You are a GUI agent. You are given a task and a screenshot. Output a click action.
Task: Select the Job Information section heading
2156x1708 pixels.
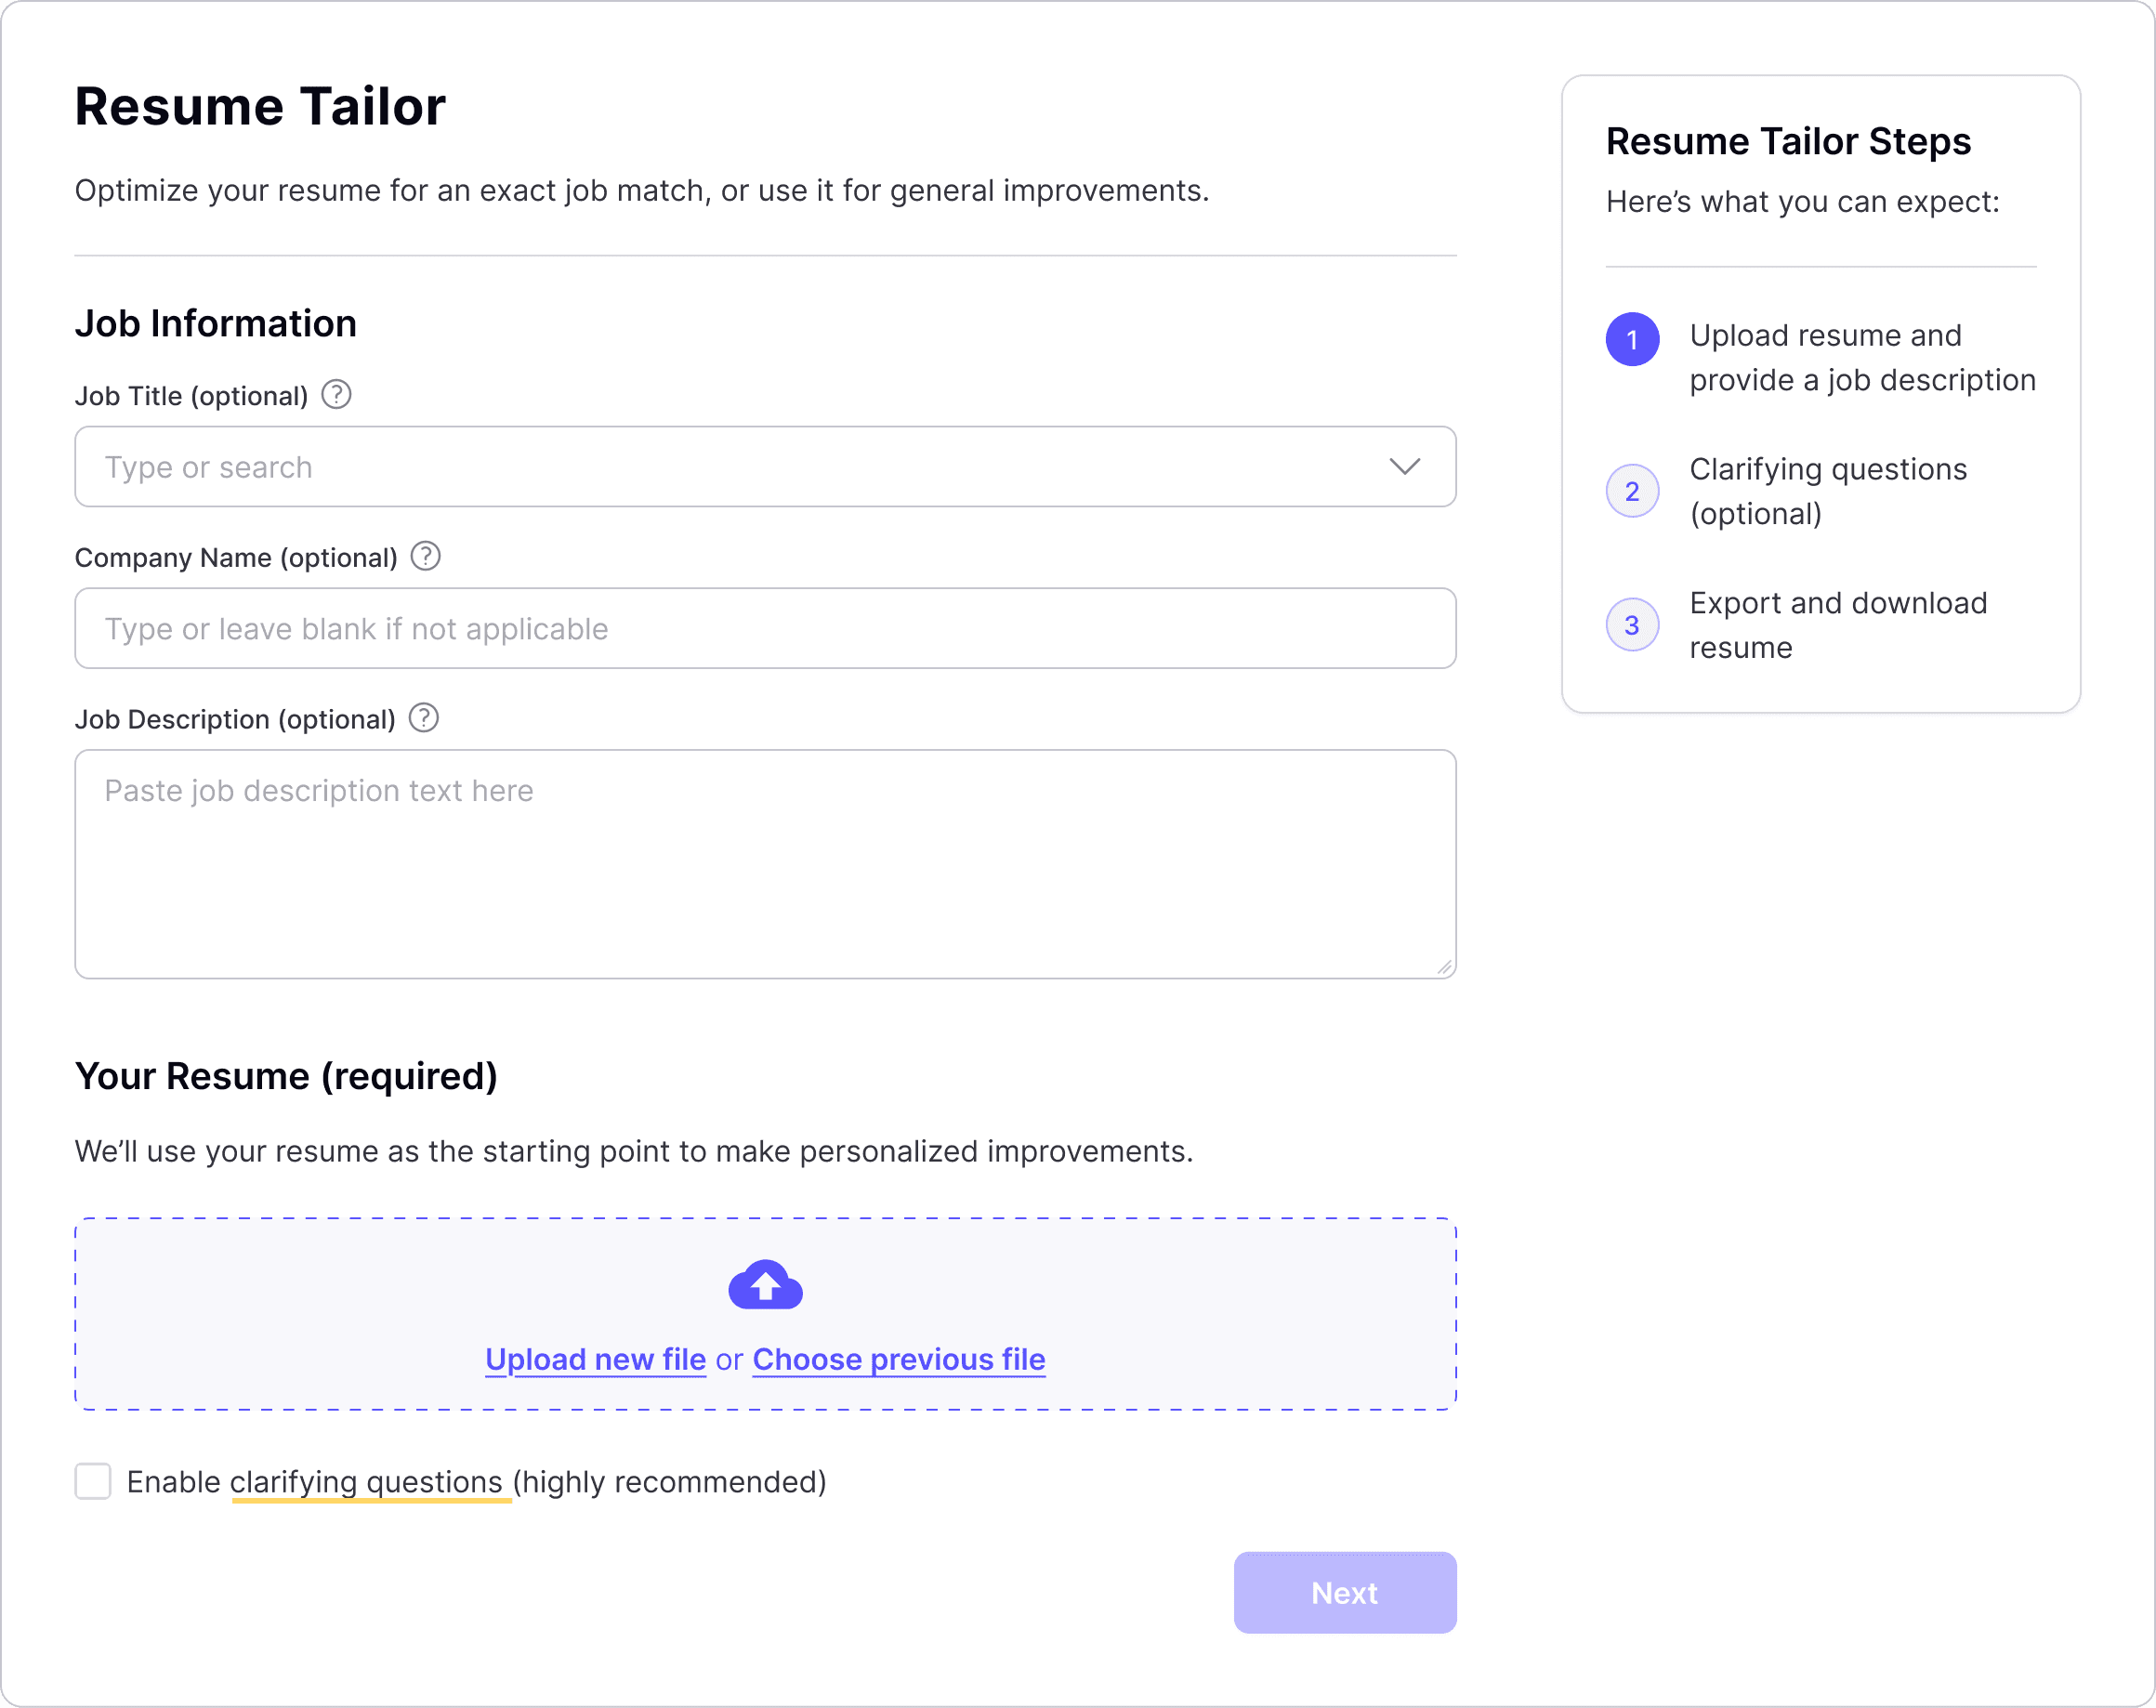pyautogui.click(x=215, y=323)
